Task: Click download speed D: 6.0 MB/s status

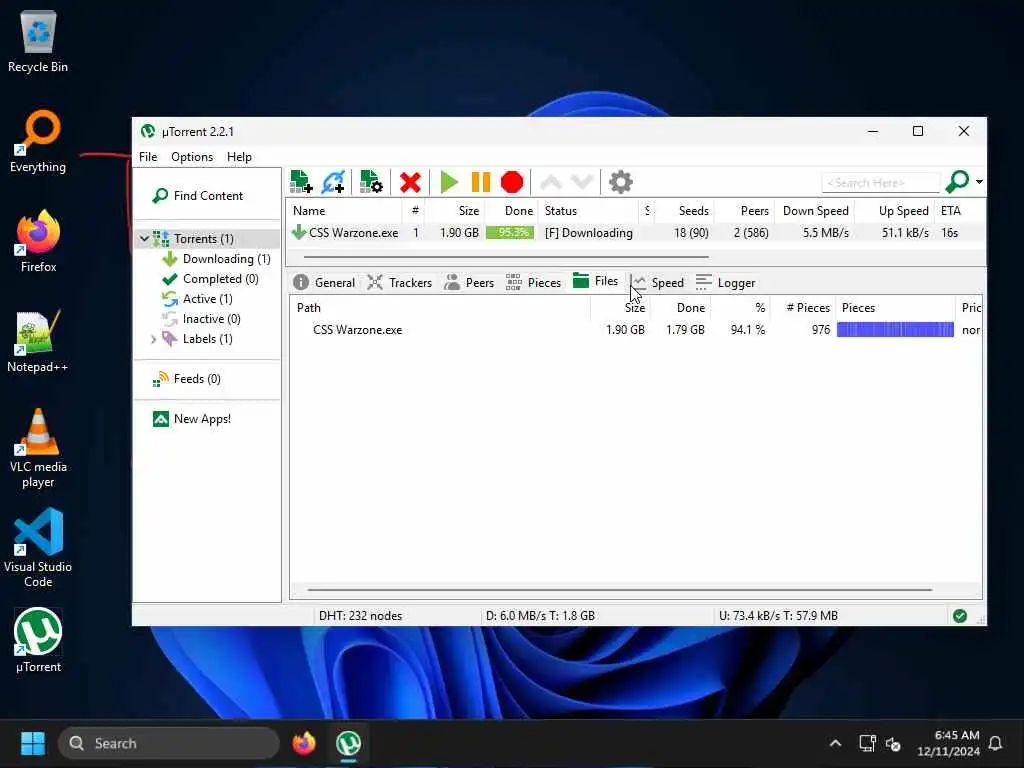Action: [540, 616]
